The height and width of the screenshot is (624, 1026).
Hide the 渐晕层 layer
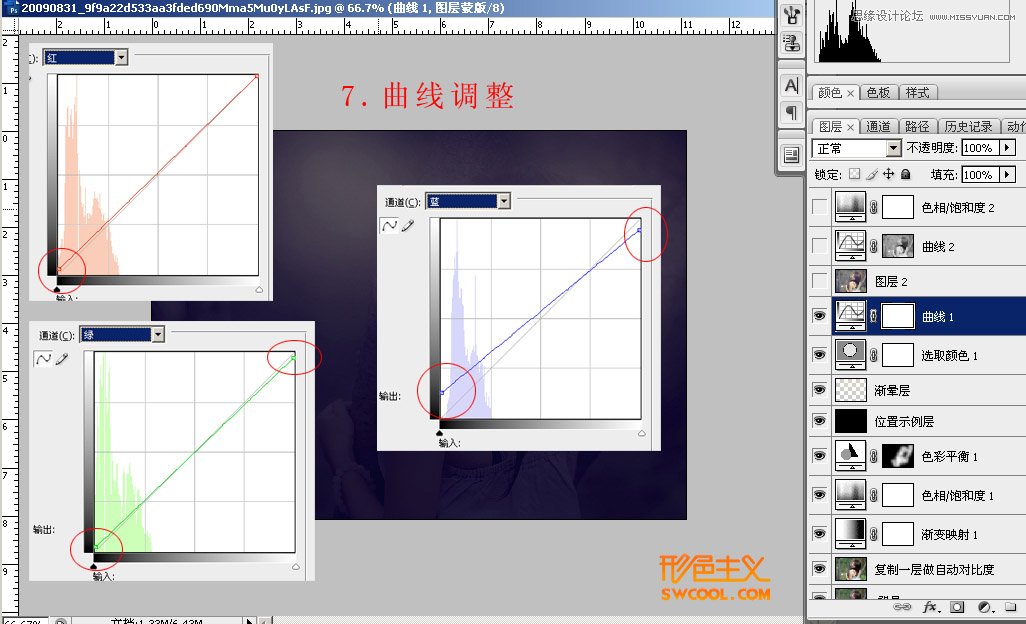click(819, 389)
